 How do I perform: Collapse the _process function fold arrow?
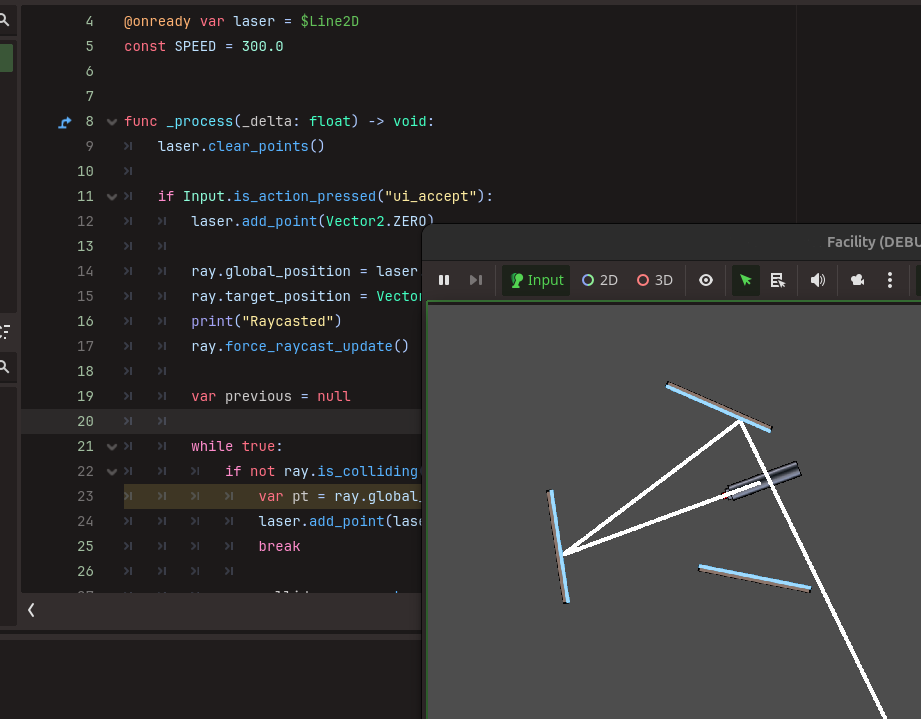point(112,122)
